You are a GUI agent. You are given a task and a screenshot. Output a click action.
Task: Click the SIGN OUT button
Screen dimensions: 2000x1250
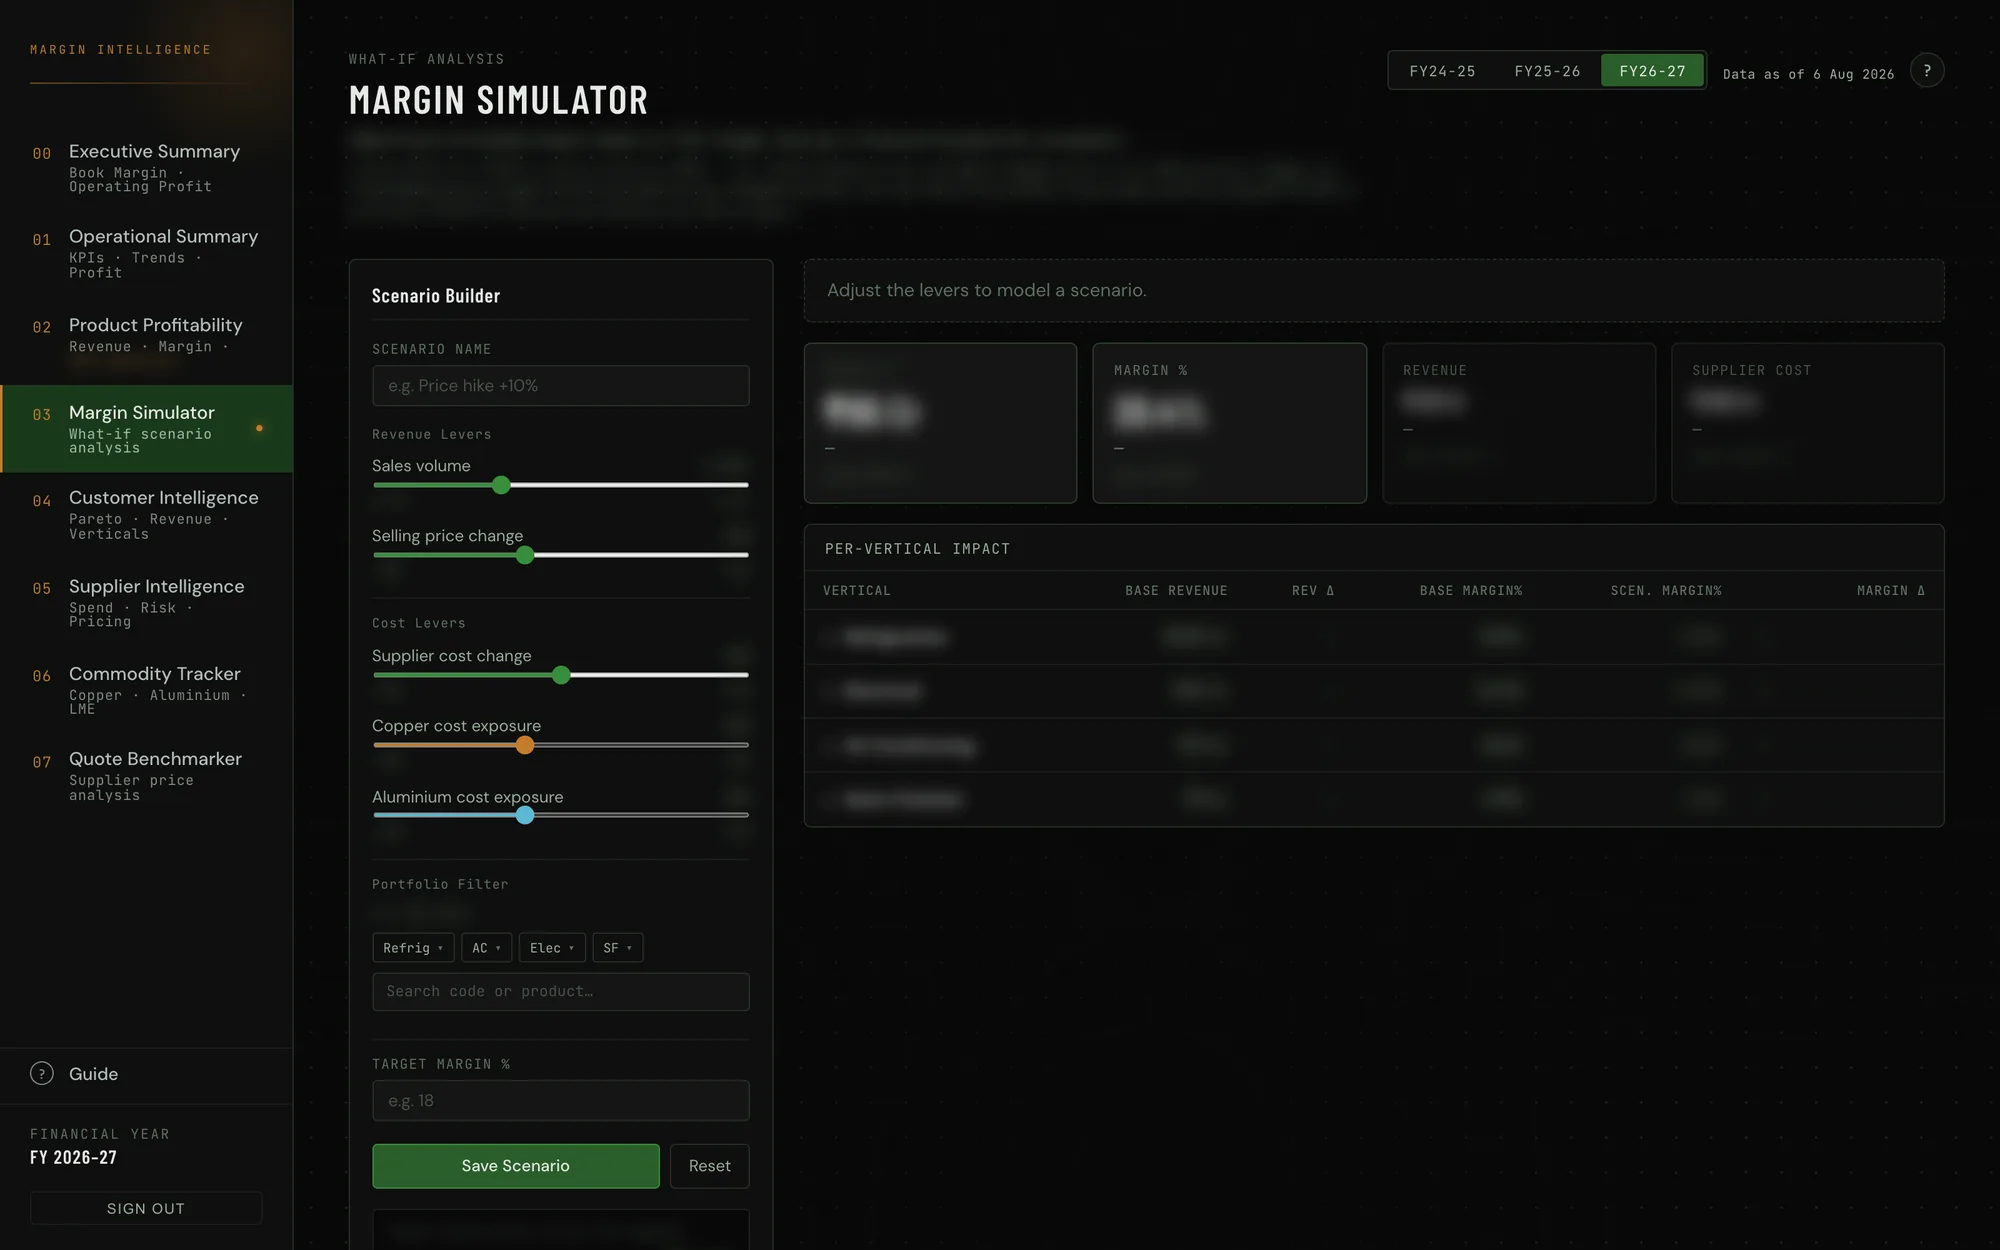coord(146,1208)
